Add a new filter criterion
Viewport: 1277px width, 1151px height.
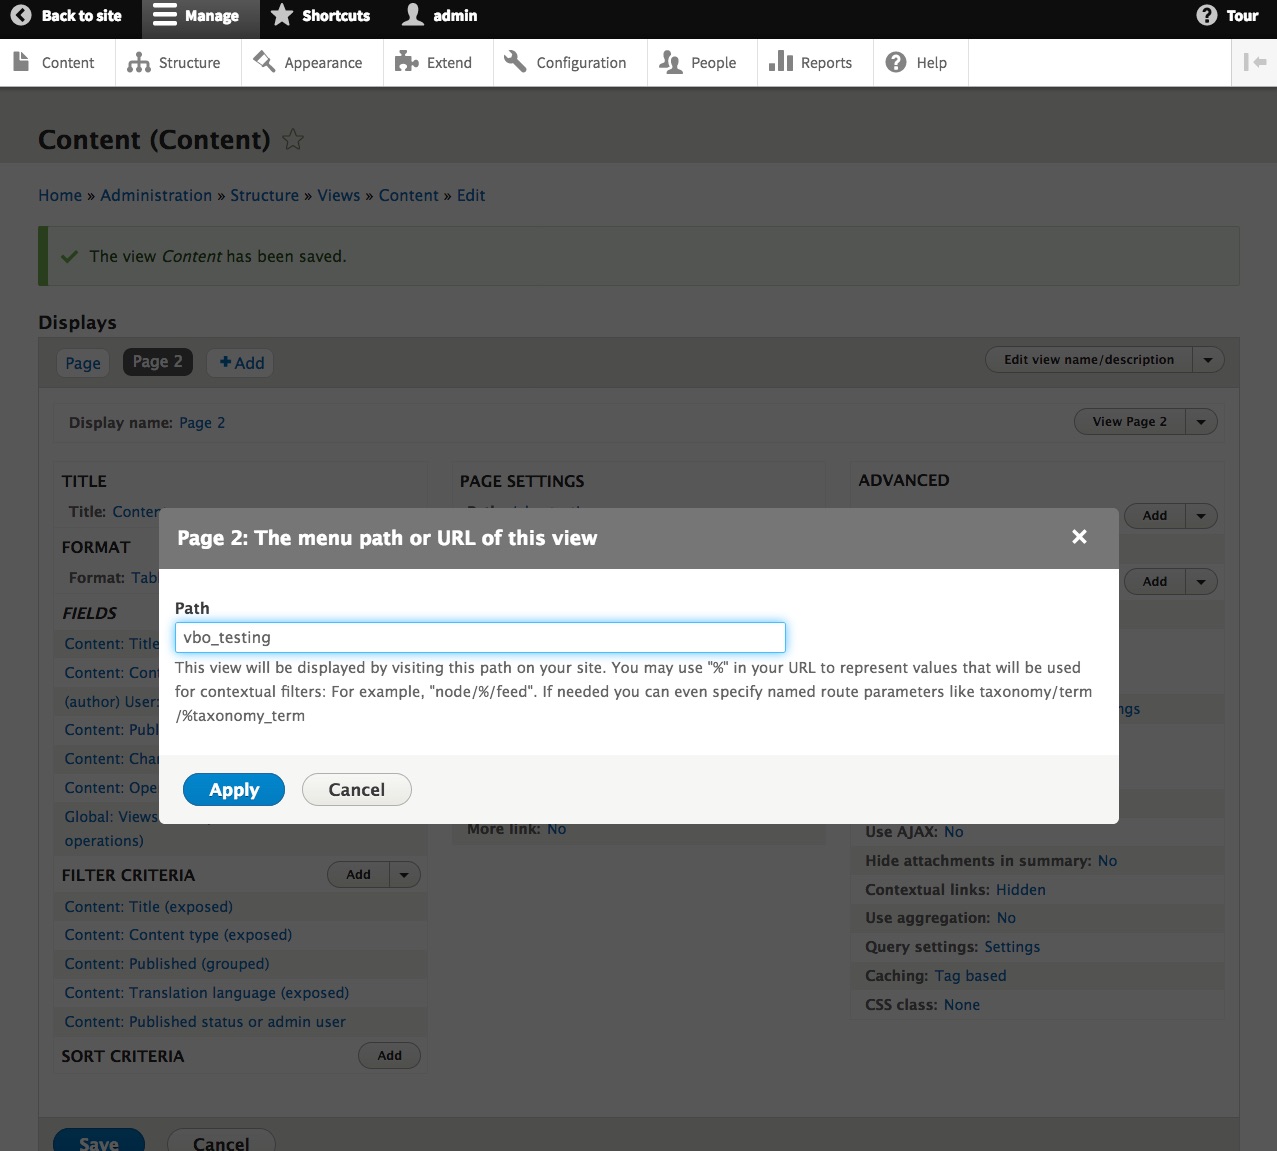[358, 875]
